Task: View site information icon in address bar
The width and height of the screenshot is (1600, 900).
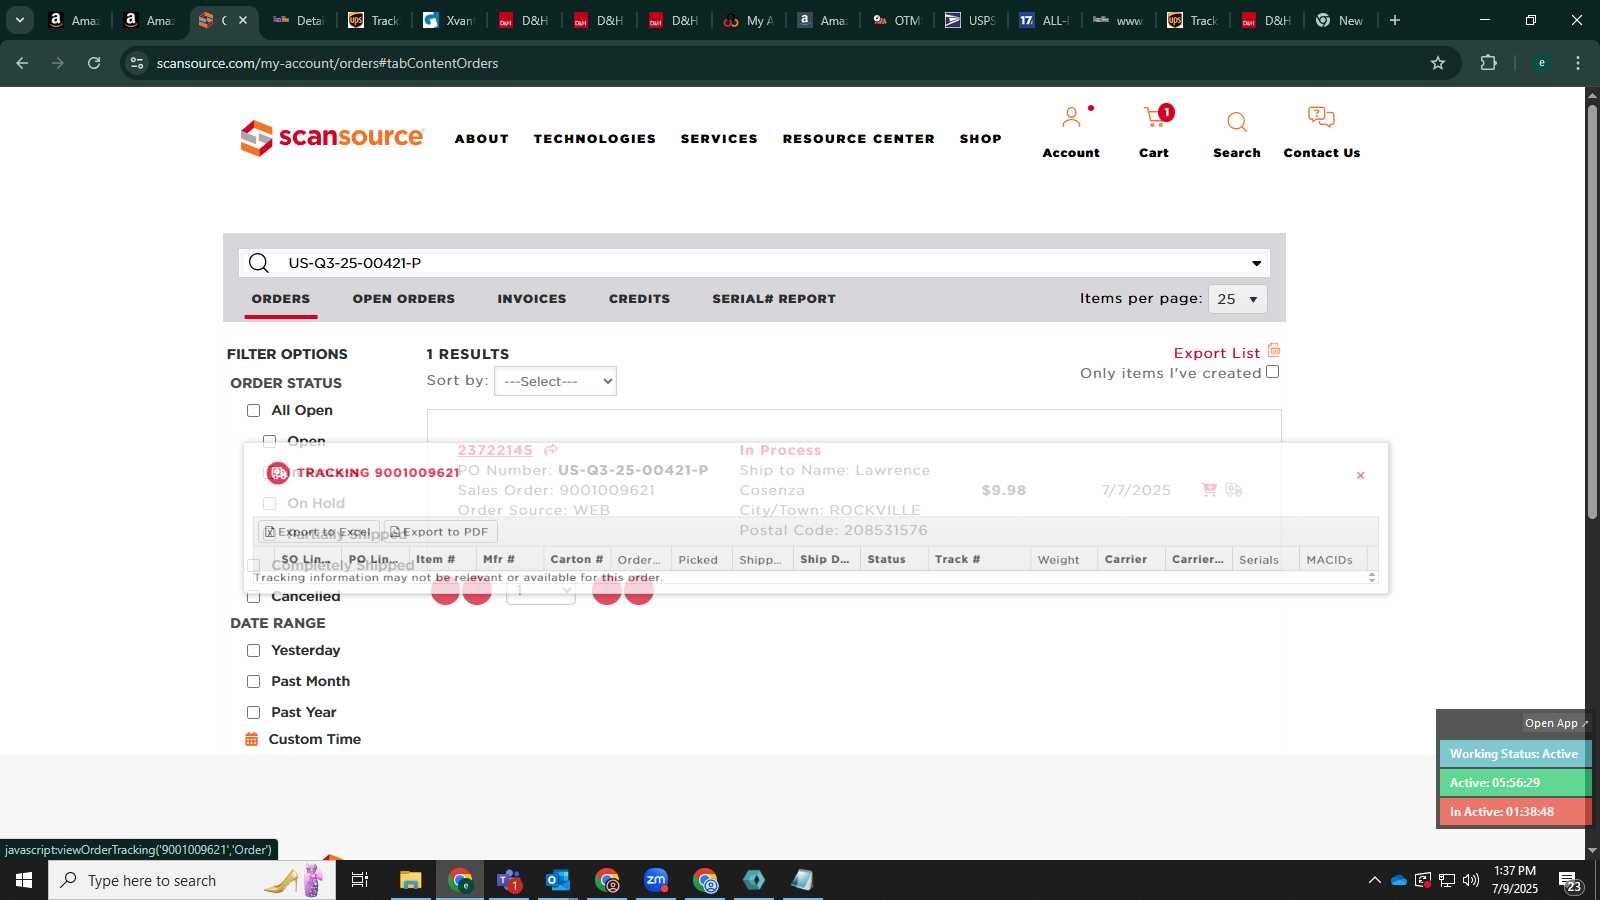Action: pyautogui.click(x=137, y=63)
